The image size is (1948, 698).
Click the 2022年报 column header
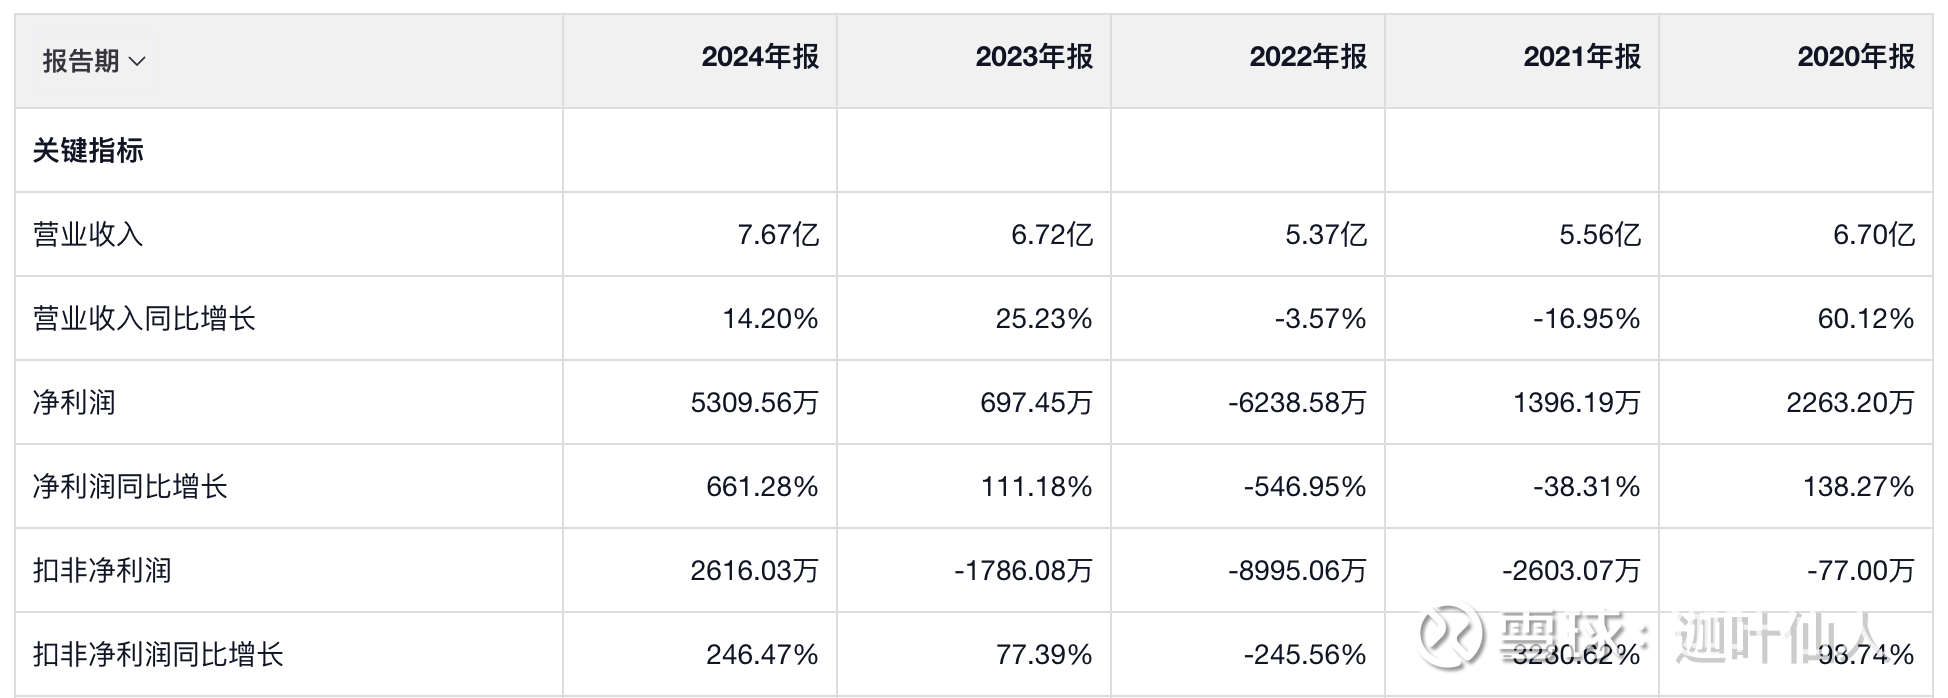click(x=1308, y=57)
